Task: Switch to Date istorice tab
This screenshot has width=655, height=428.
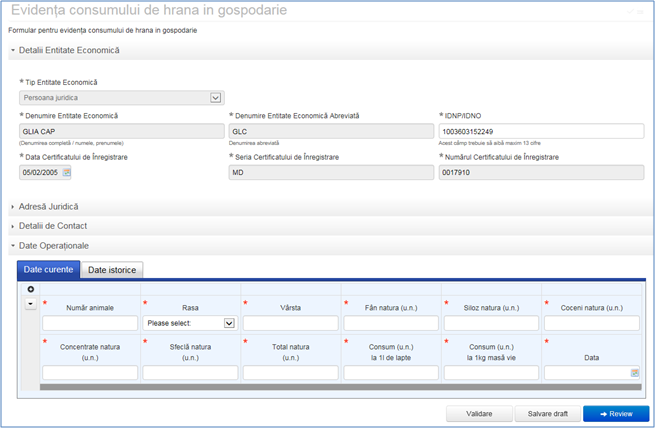Action: tap(113, 270)
